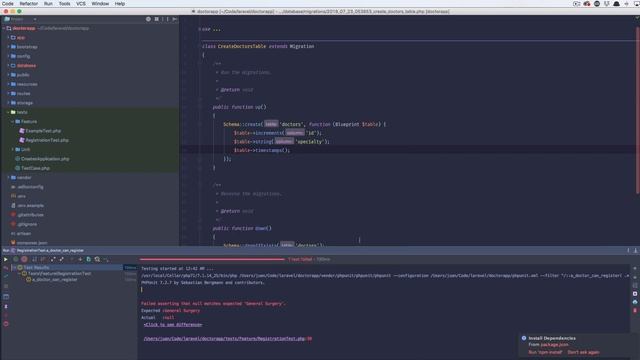This screenshot has width=640, height=360.
Task: Click Run 'npm install' link
Action: point(545,352)
